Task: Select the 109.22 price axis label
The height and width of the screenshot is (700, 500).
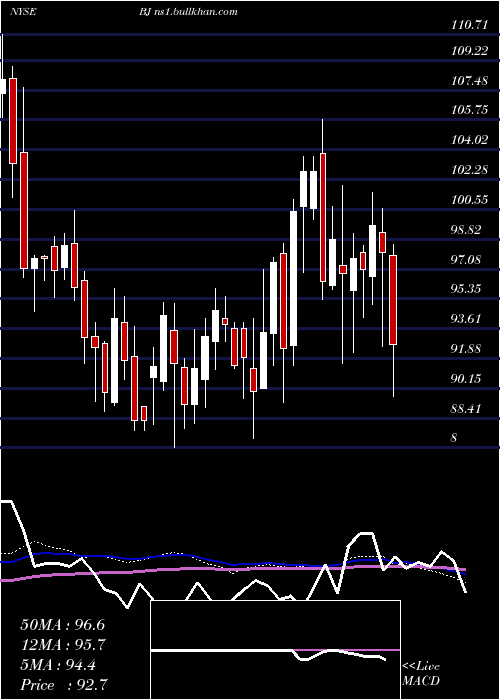Action: pos(469,51)
